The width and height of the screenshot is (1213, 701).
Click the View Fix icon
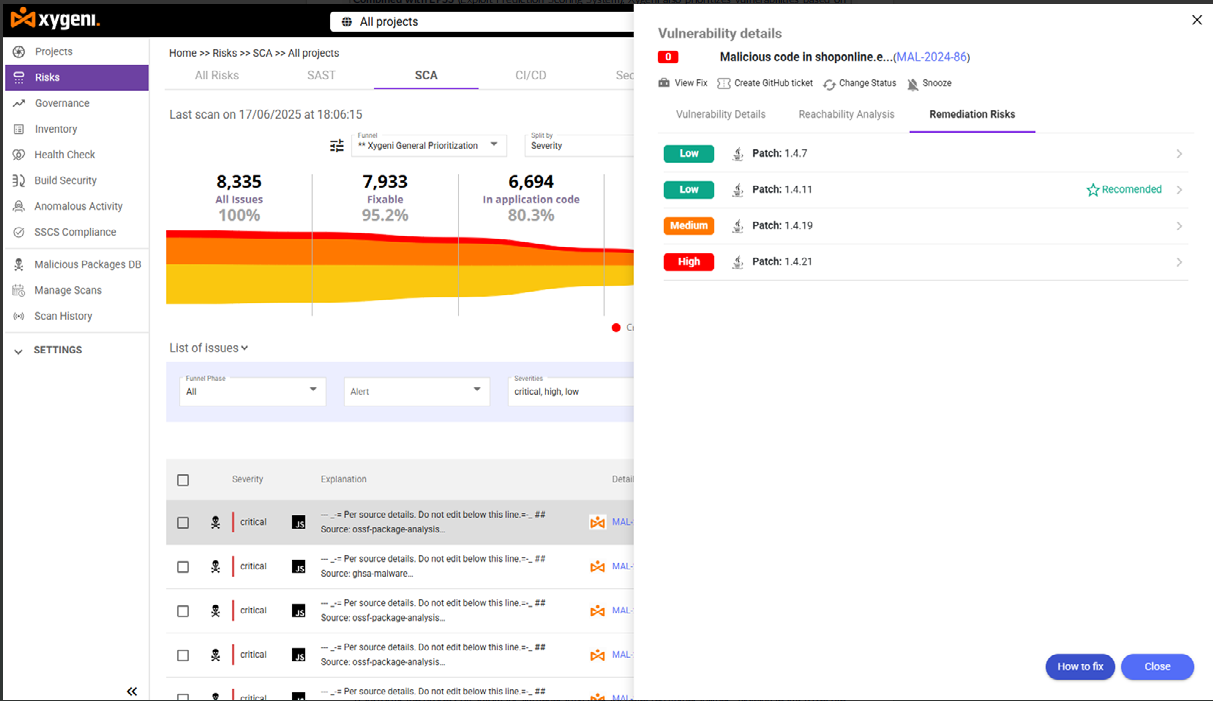click(664, 83)
